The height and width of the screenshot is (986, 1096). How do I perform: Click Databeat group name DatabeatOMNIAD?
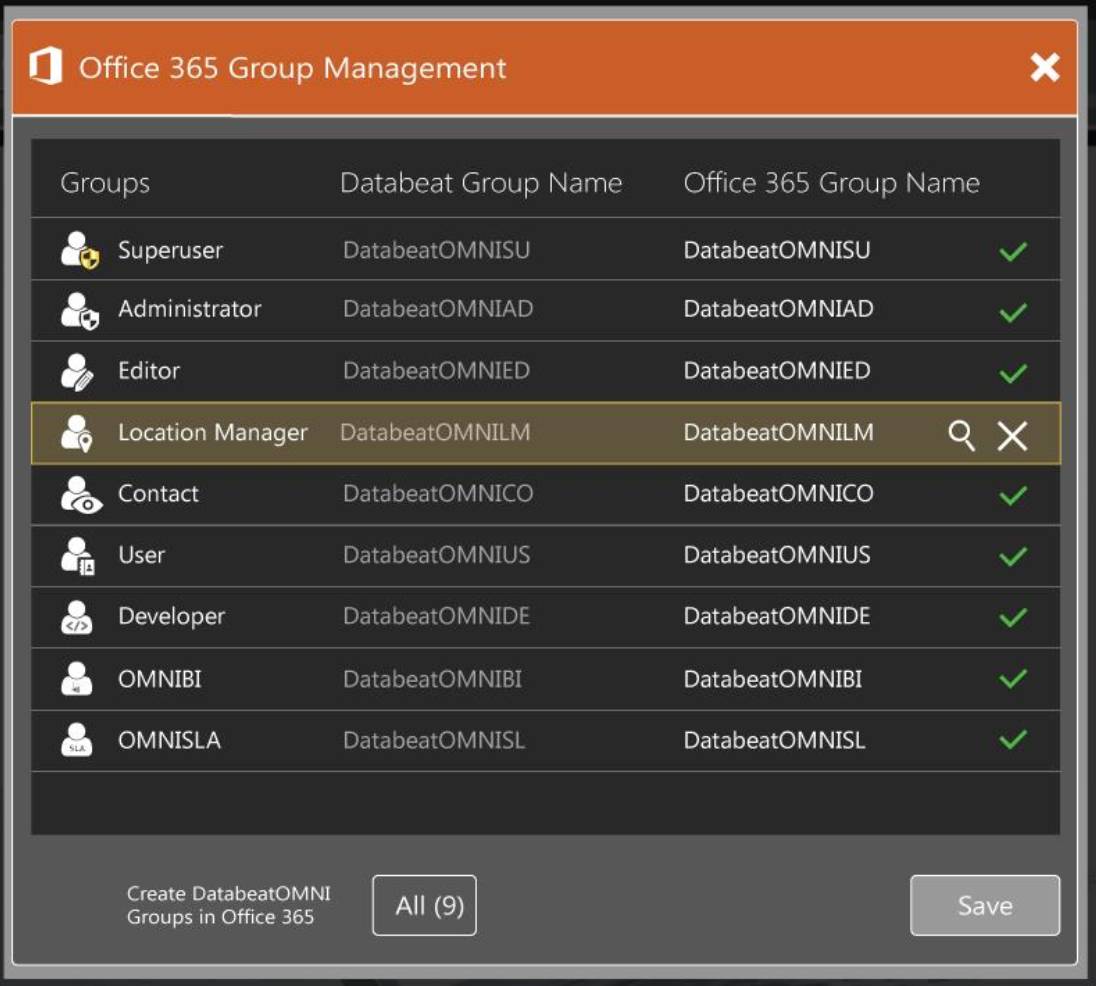(x=438, y=309)
